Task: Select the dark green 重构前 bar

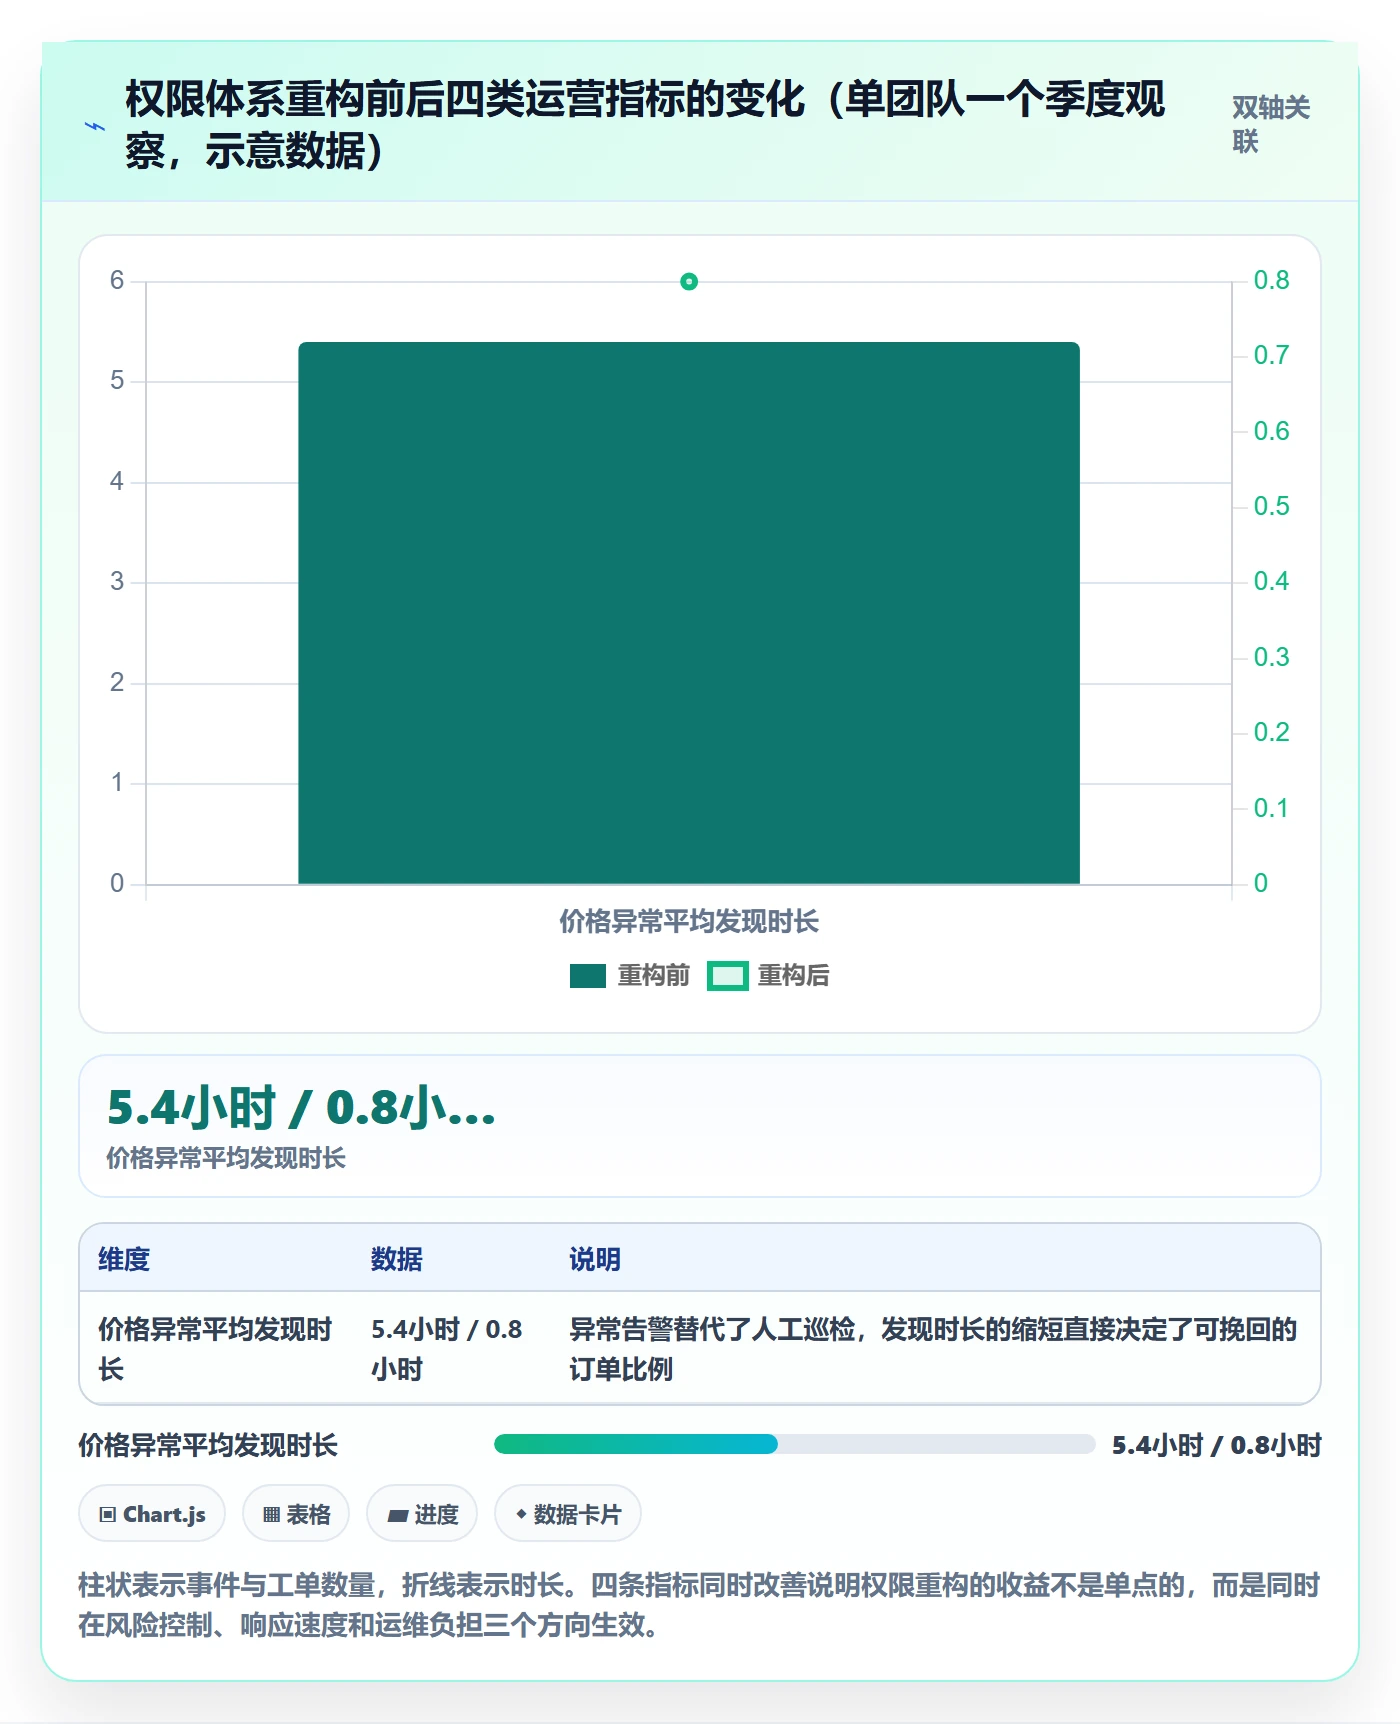Action: coord(689,613)
